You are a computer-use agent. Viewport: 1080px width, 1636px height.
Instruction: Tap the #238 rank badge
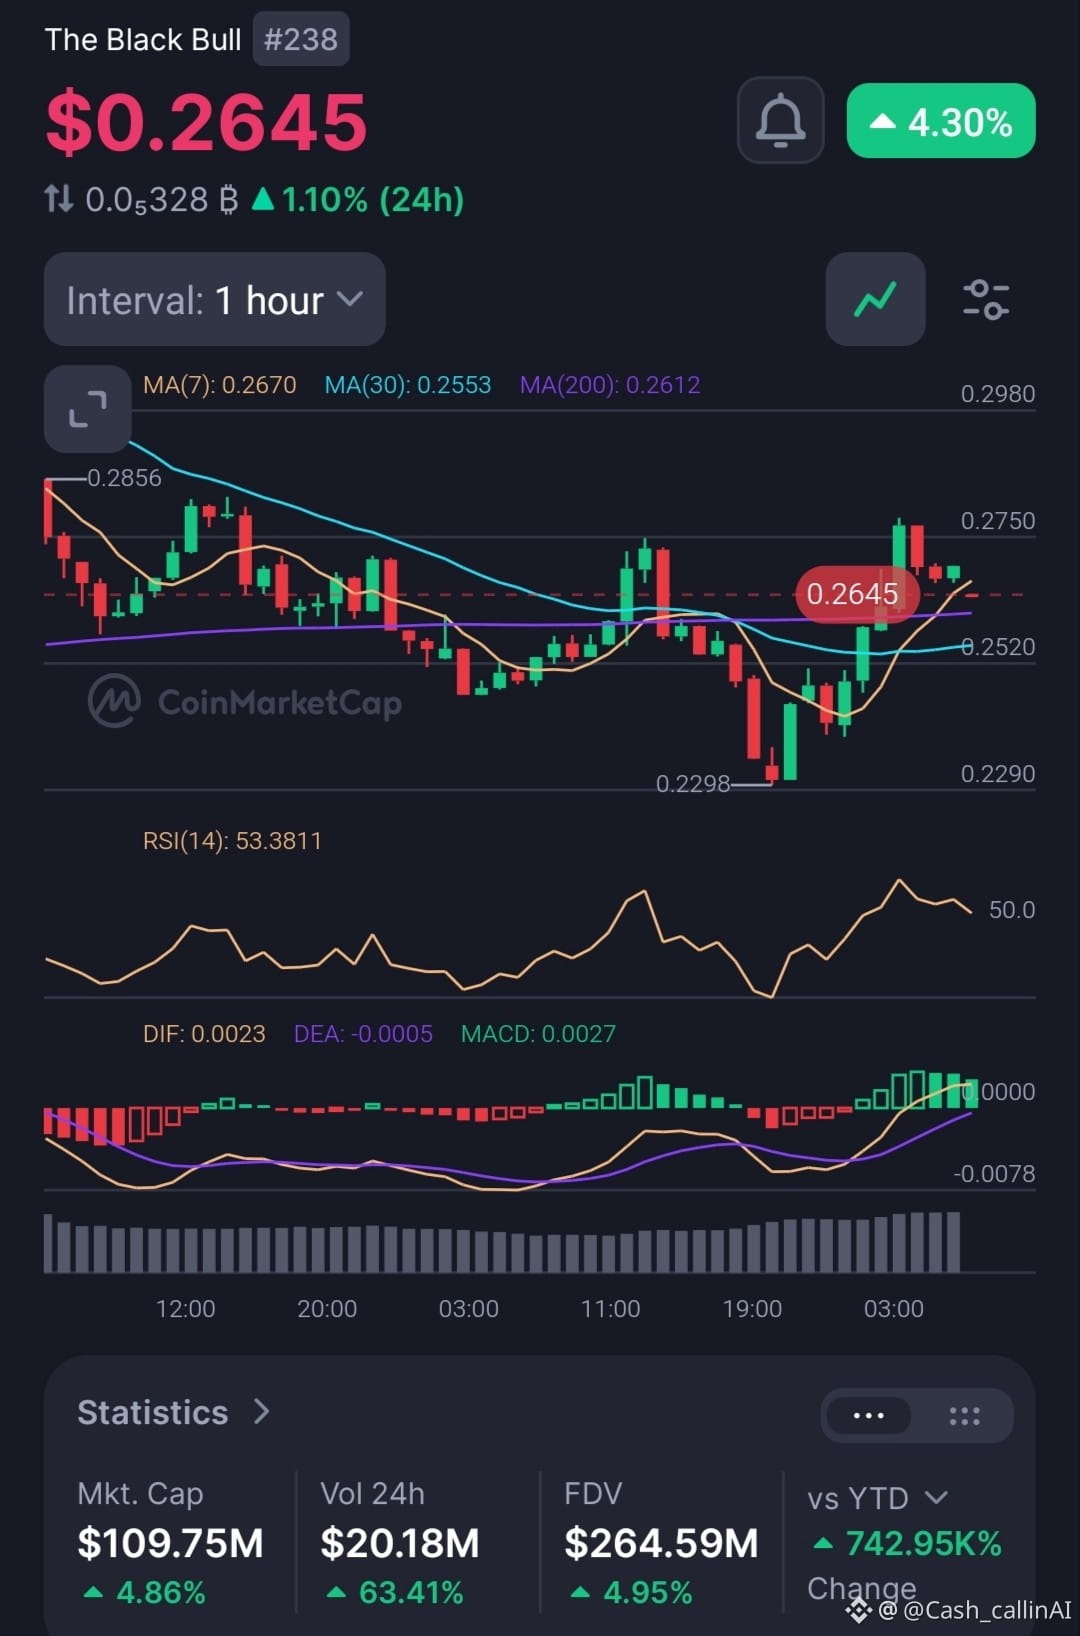(x=300, y=39)
